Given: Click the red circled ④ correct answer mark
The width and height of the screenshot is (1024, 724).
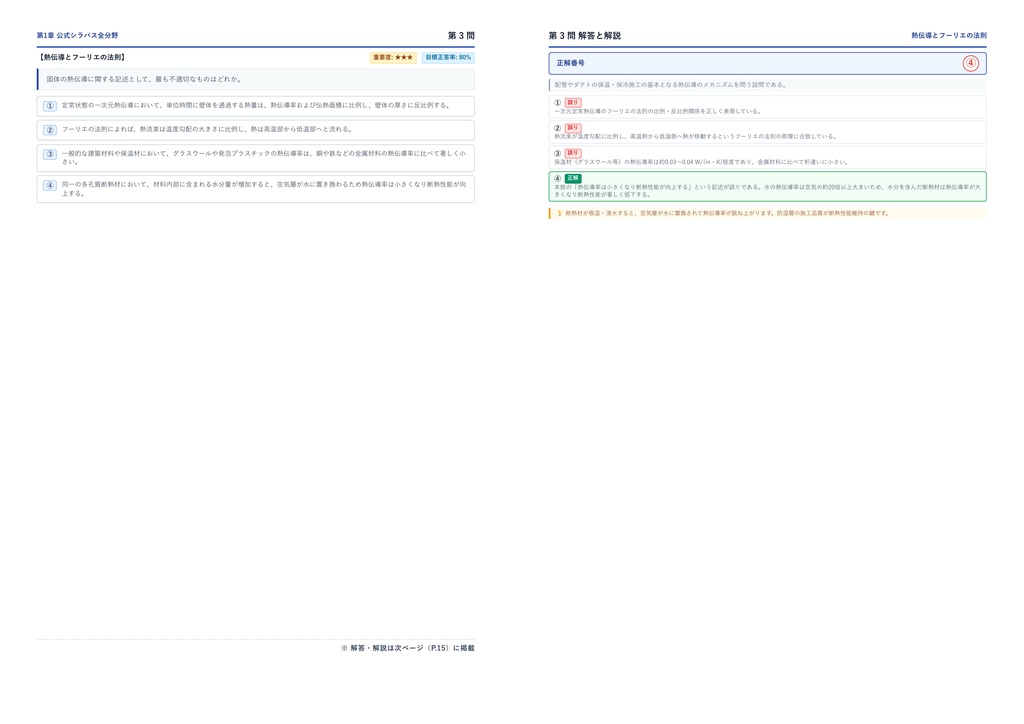Looking at the screenshot, I should click(970, 63).
